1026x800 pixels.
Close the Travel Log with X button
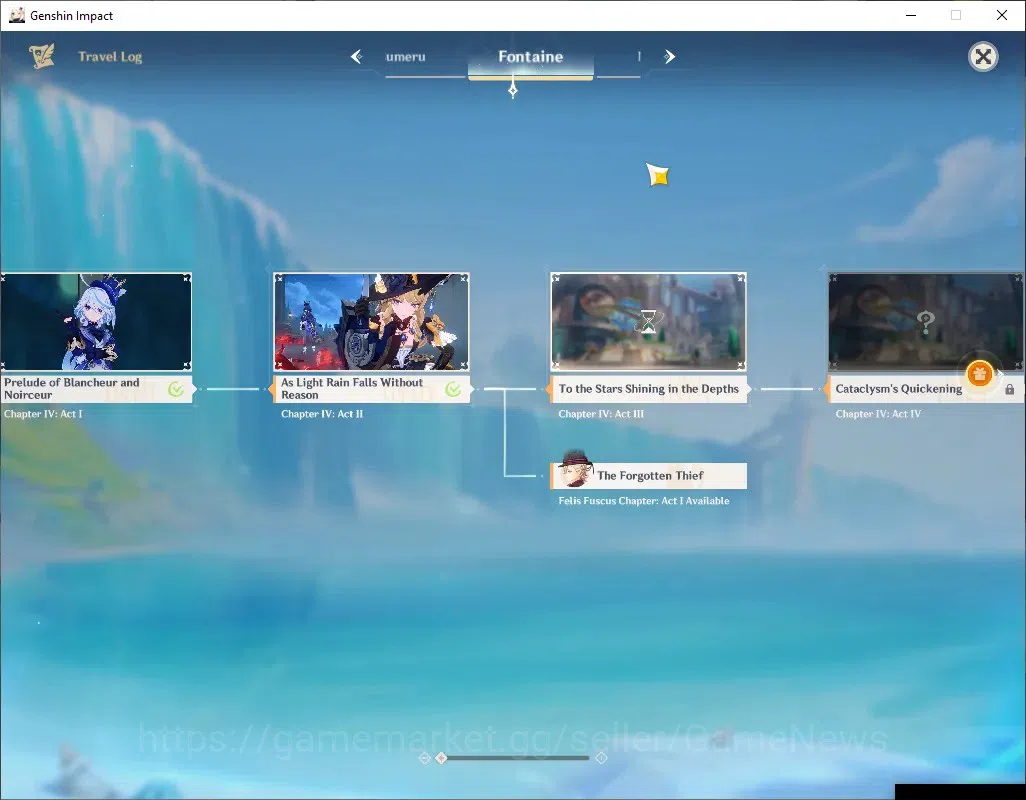click(x=983, y=57)
